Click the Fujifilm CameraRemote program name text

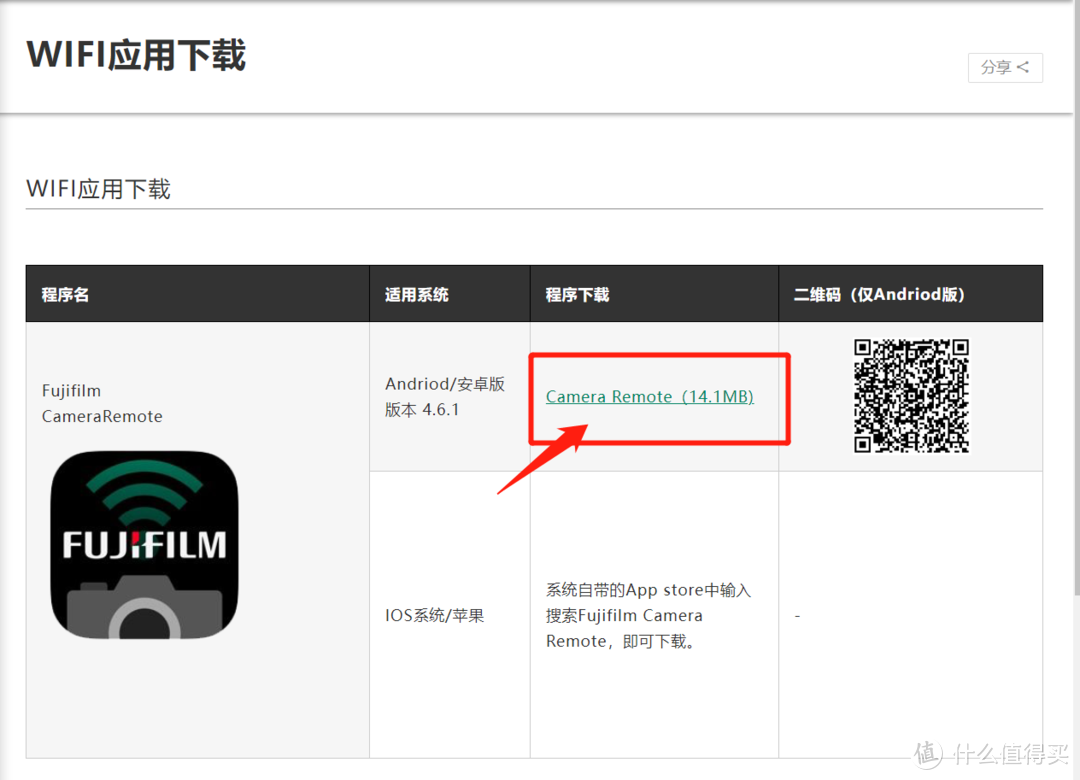101,404
